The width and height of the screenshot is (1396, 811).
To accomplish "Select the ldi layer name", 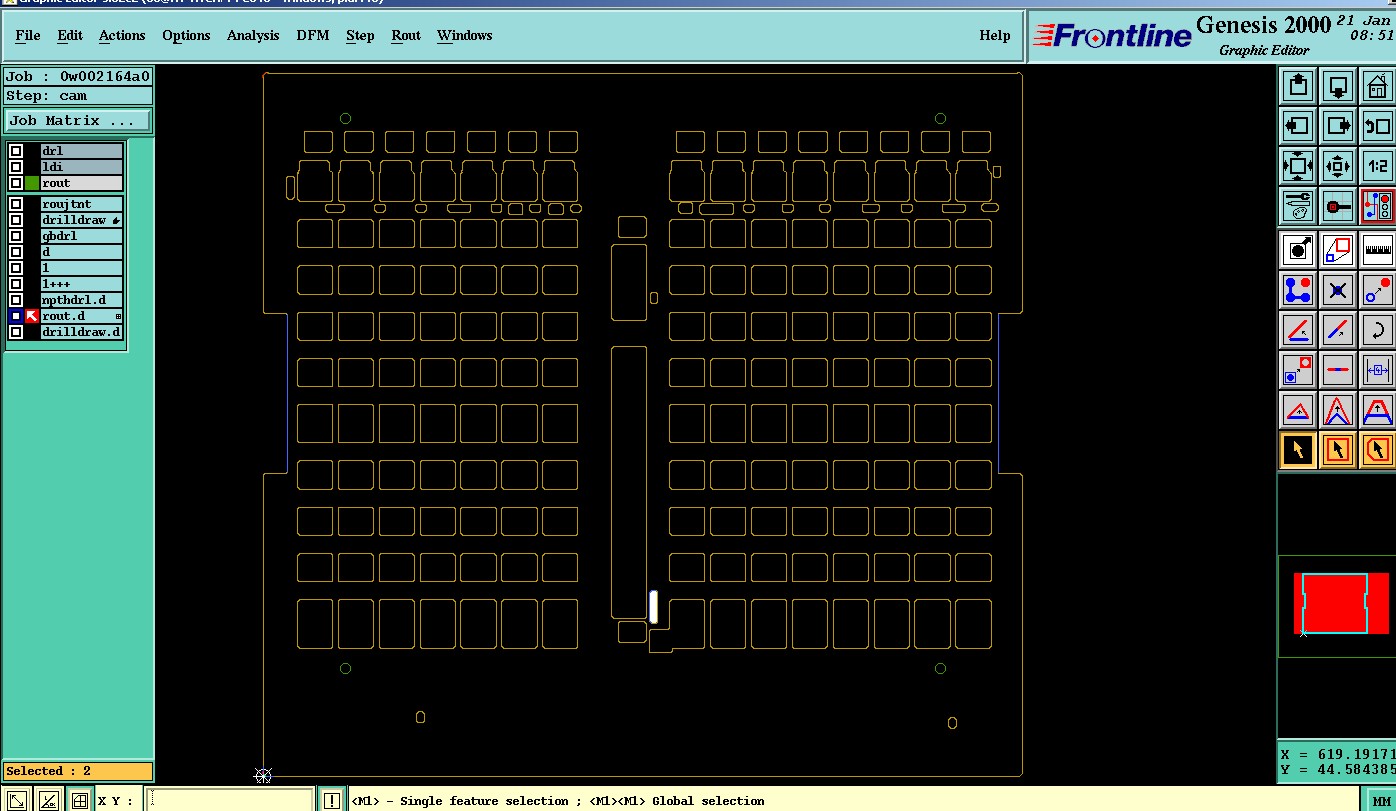I will click(x=82, y=167).
